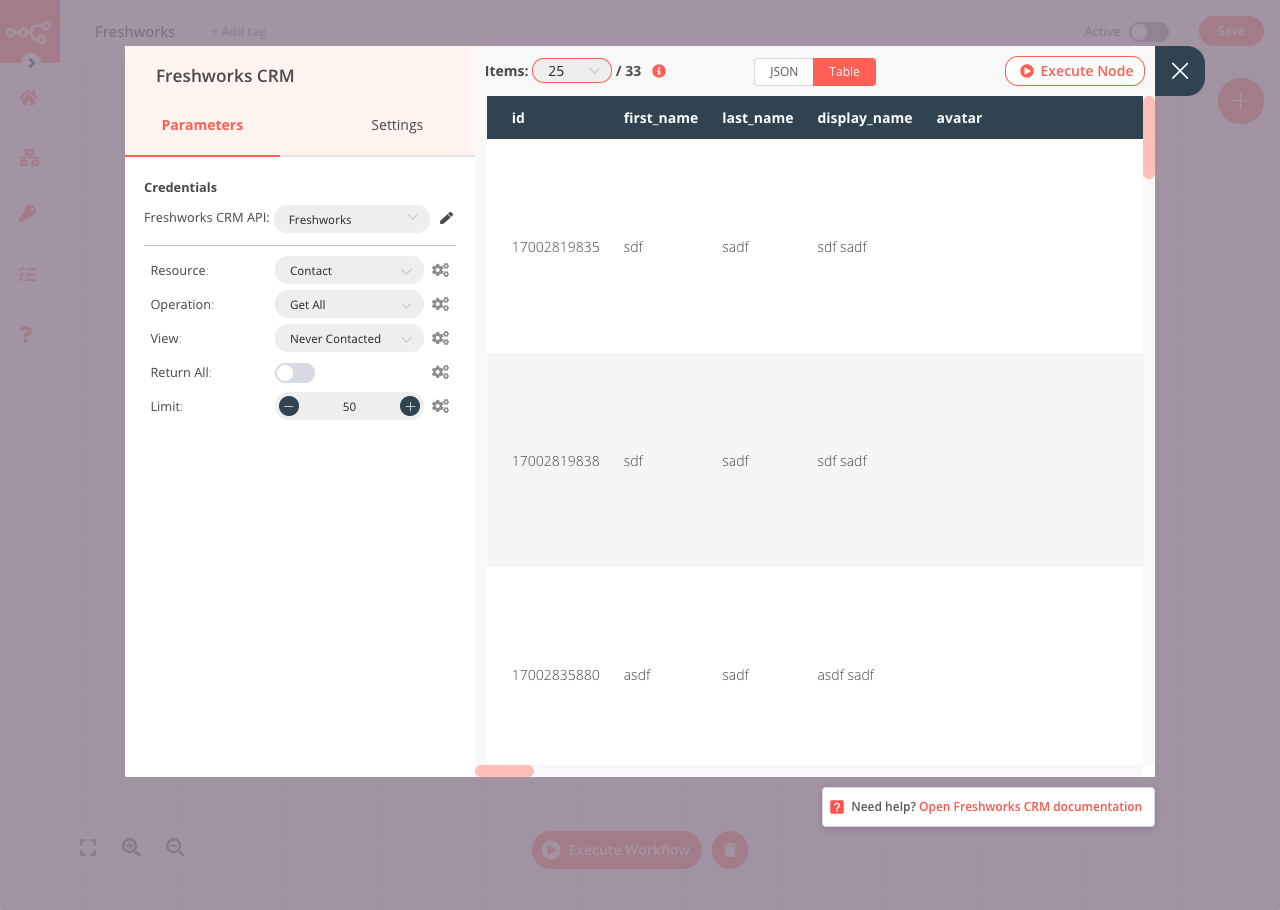Switch output view to JSON
Screen dimensions: 1280x910
pos(784,71)
